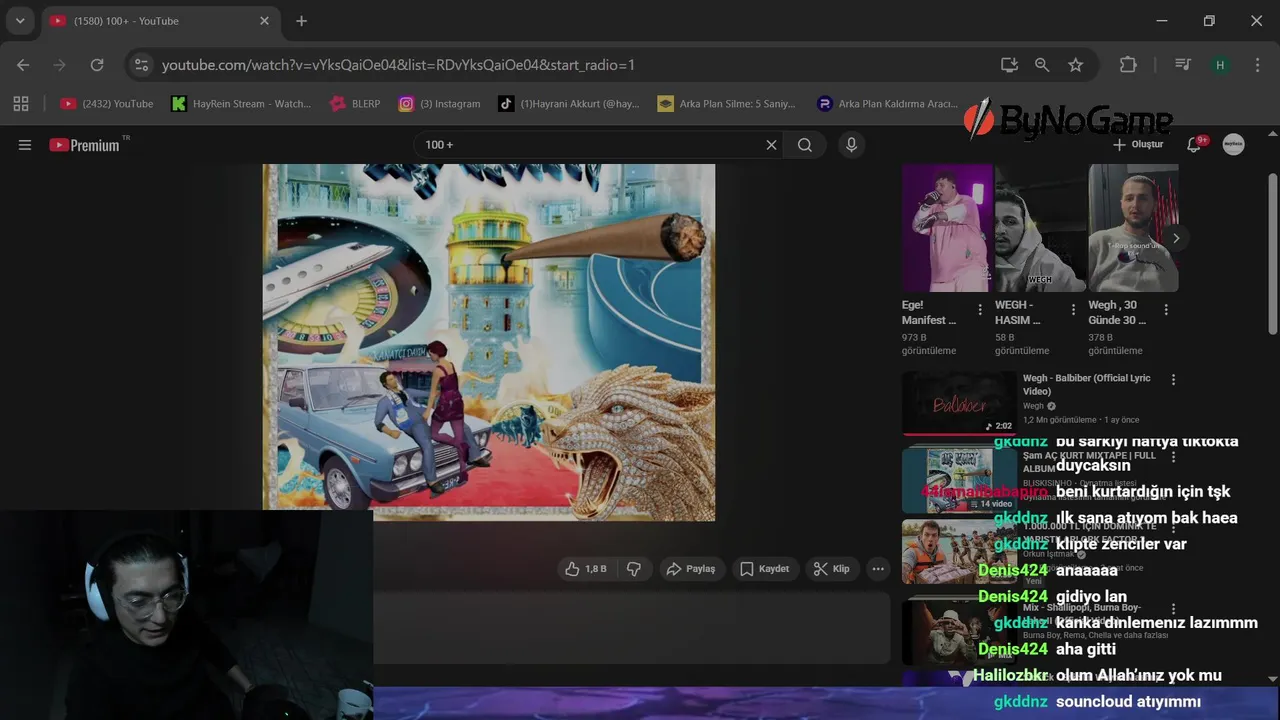Click the video player album artwork

(x=489, y=342)
